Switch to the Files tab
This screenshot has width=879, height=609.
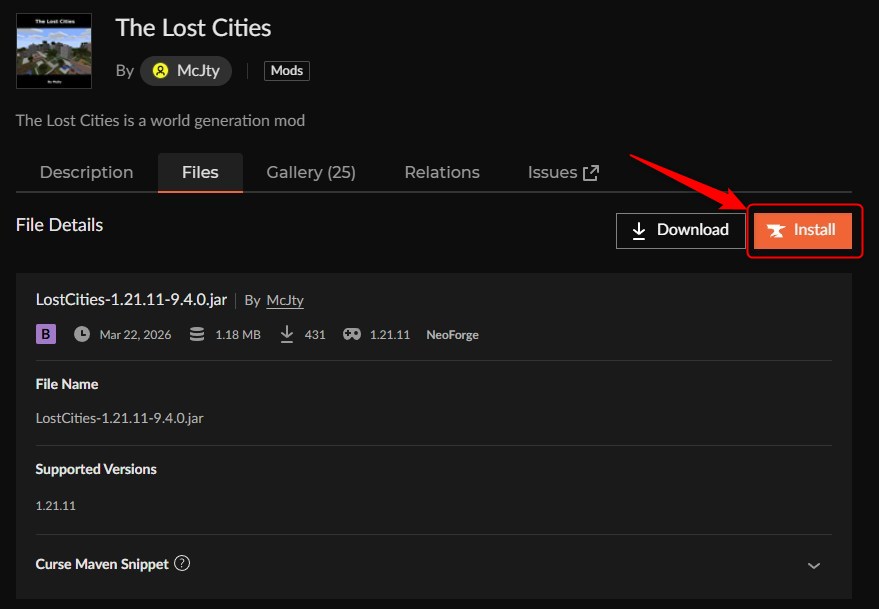200,172
